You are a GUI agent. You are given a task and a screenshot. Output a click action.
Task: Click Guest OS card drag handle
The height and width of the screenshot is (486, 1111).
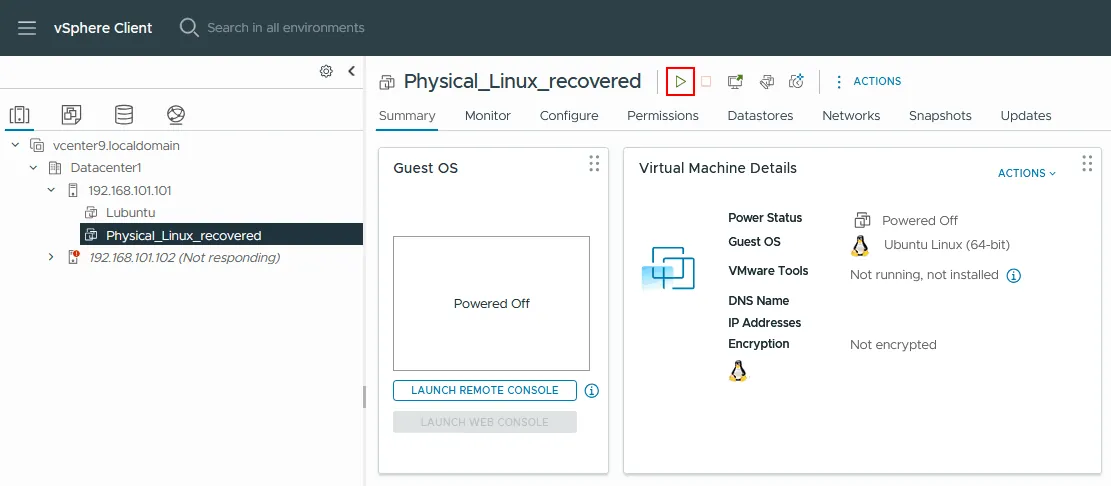[594, 164]
